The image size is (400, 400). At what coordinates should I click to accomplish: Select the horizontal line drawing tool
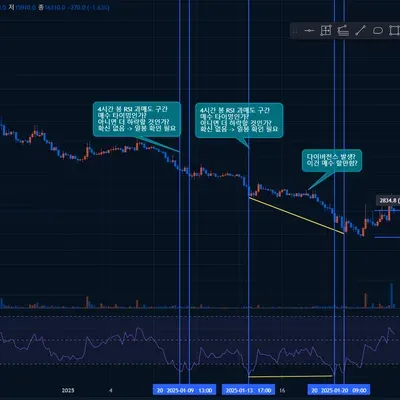[x=309, y=31]
